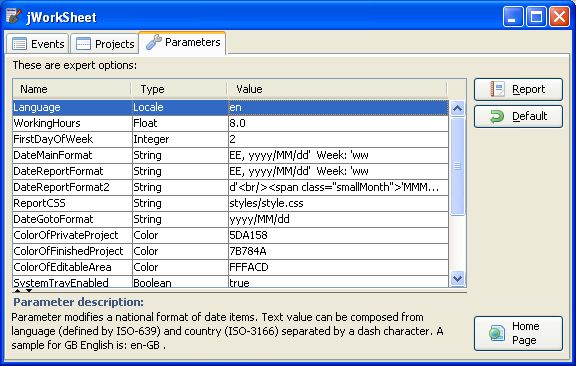
Task: Collapse split pane using the up triangle
Action: click(x=17, y=291)
